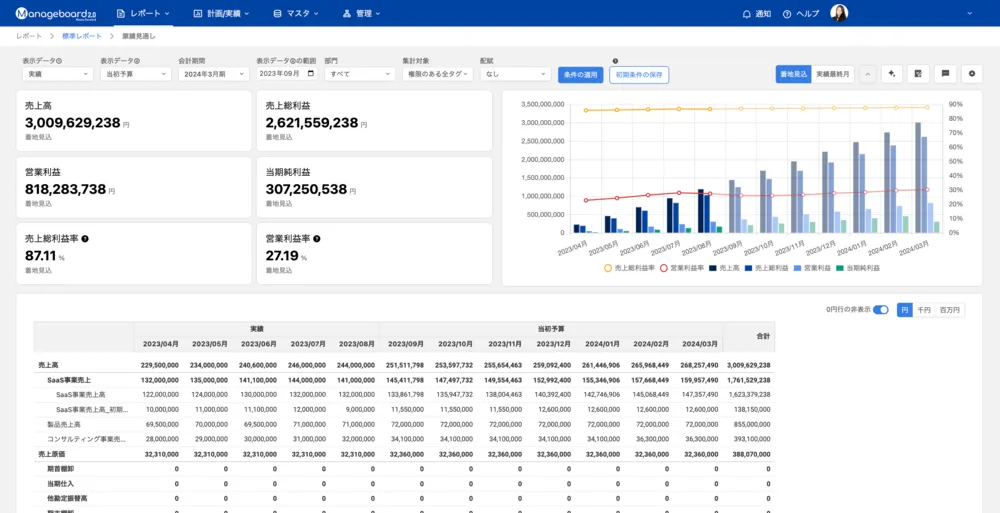The image size is (1000, 513).
Task: Switch table units to 千円
Action: pos(923,310)
